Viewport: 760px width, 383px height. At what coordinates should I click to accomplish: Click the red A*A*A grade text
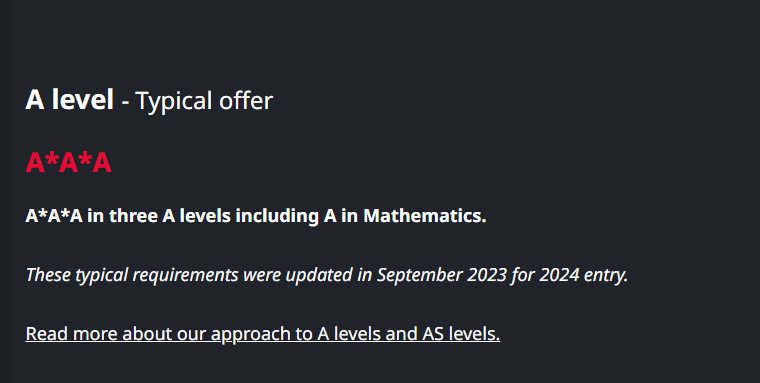(x=68, y=162)
